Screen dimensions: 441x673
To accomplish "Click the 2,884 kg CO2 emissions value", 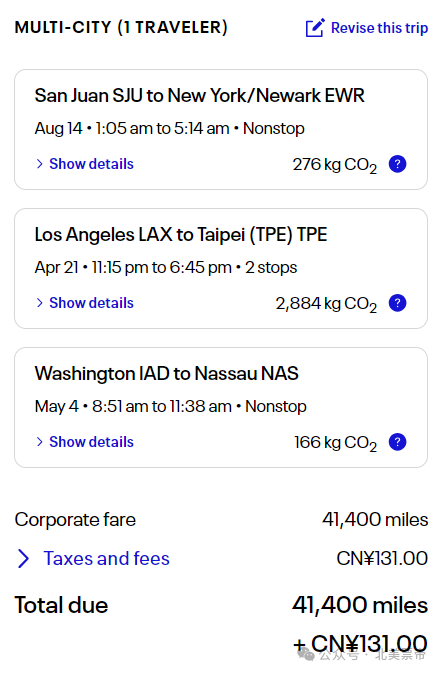I will click(326, 304).
